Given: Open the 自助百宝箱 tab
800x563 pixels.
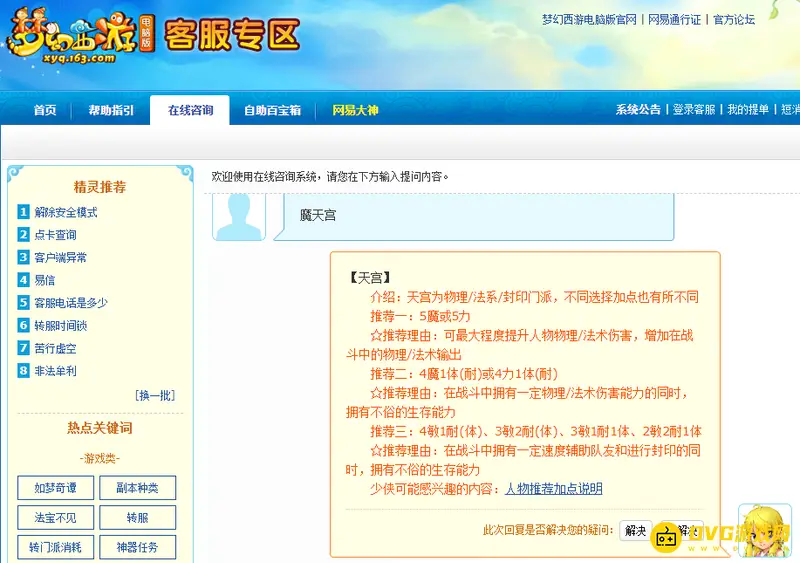Looking at the screenshot, I should (x=272, y=110).
